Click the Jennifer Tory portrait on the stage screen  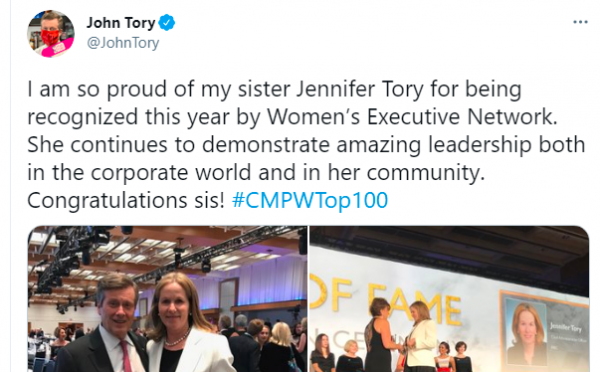tap(527, 333)
